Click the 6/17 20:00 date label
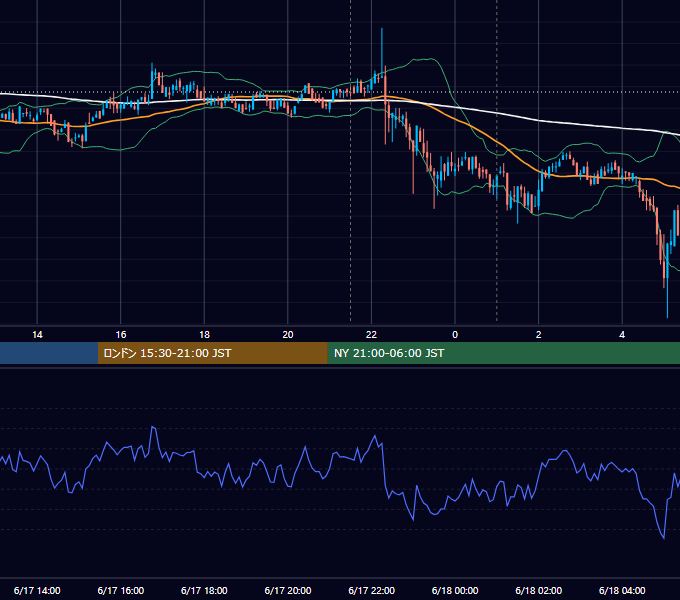This screenshot has width=680, height=600. click(x=288, y=590)
